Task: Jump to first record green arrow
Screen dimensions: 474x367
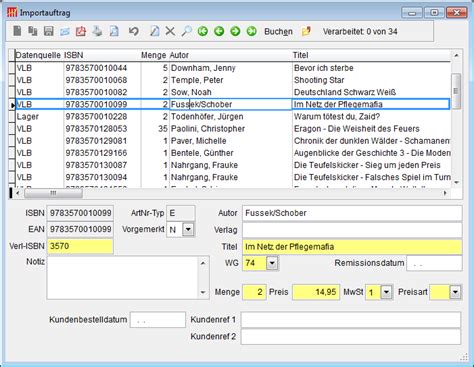Action: click(x=203, y=31)
